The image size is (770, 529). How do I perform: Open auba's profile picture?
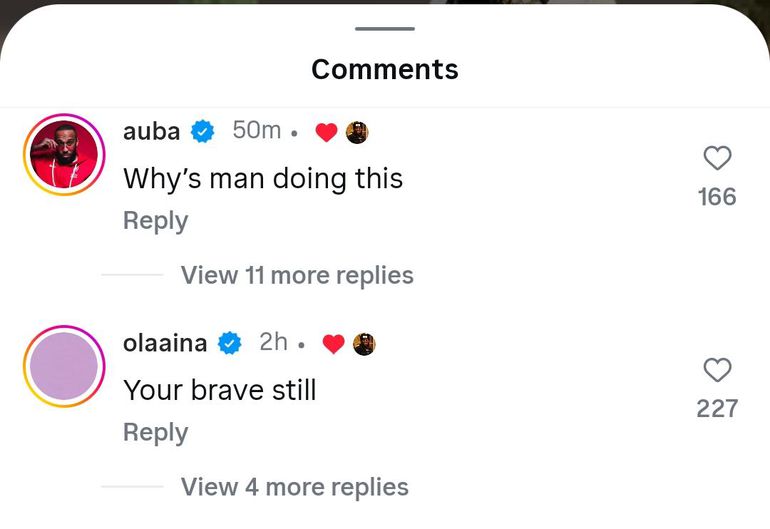(x=64, y=155)
